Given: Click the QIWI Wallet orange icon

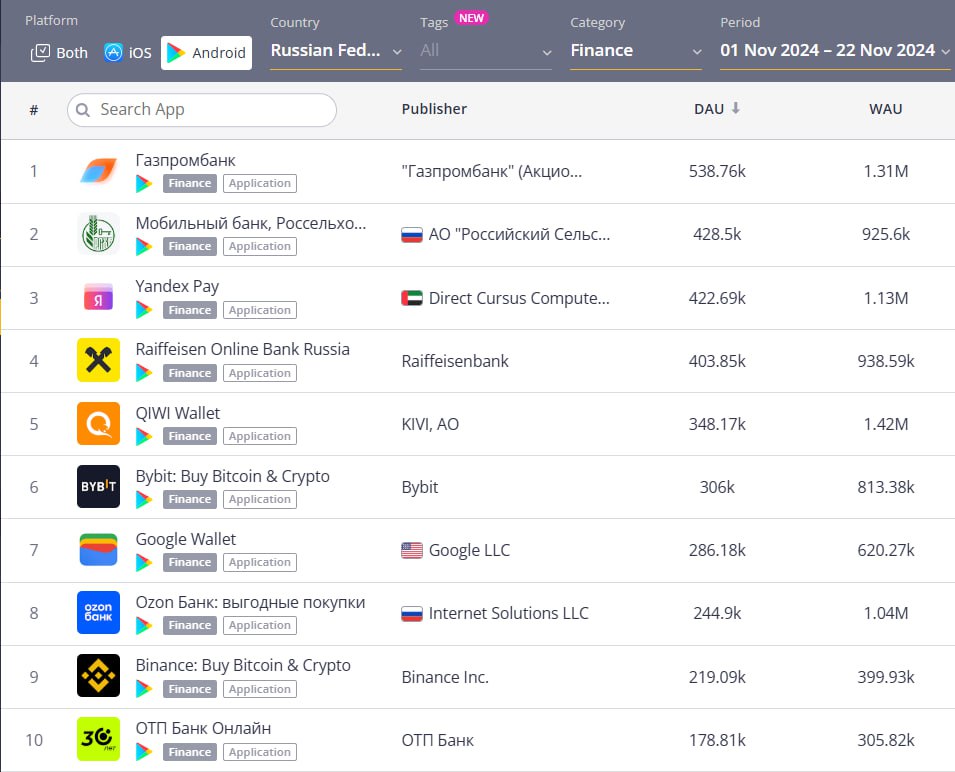Looking at the screenshot, I should (98, 424).
